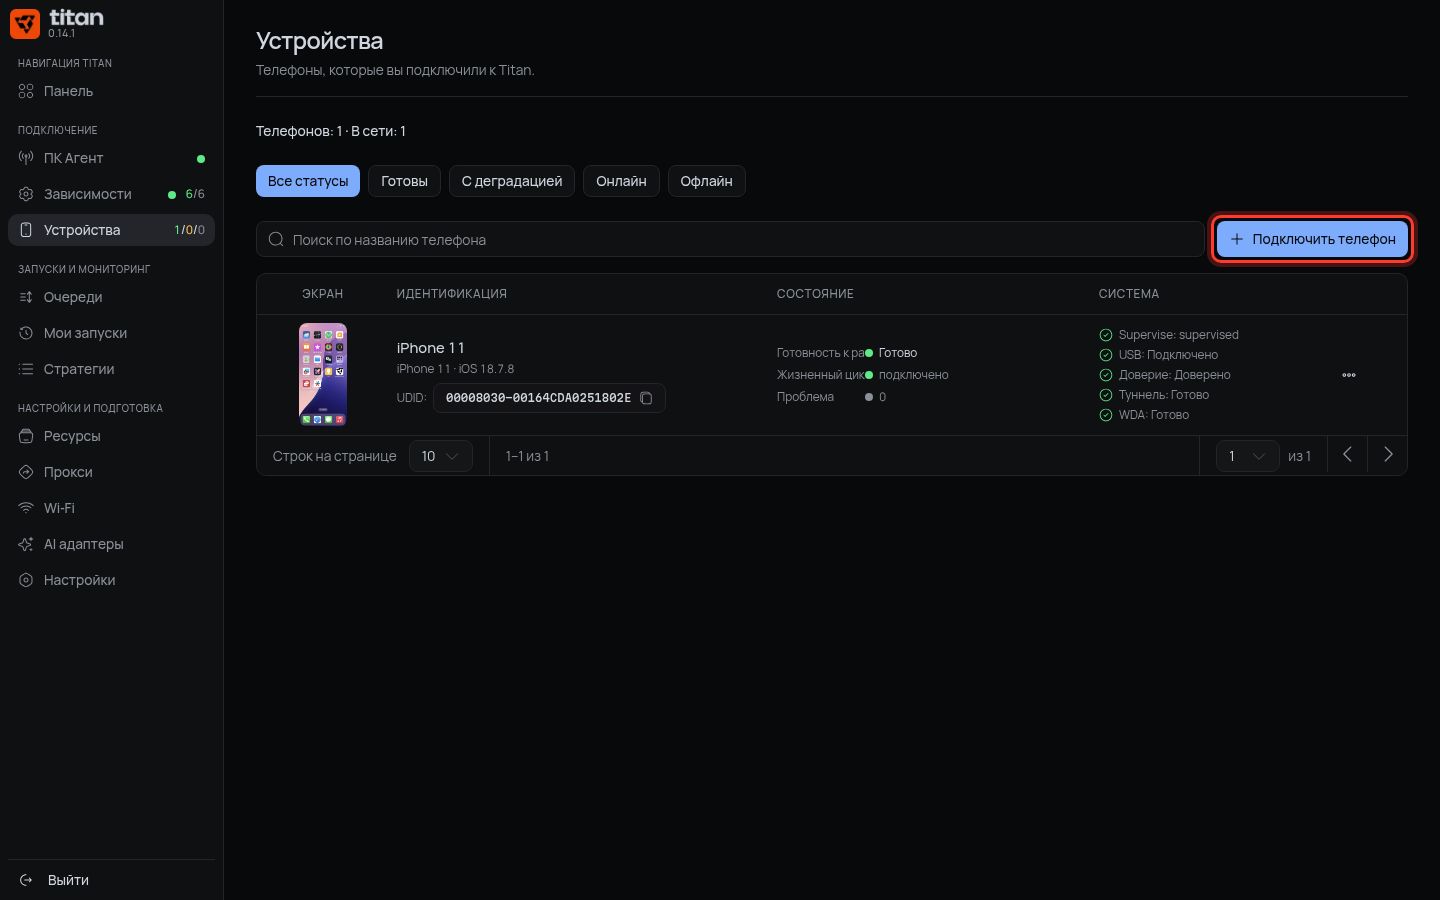Click the UDID value 00008030-00164CDA0251802E
The image size is (1440, 900).
click(x=538, y=398)
